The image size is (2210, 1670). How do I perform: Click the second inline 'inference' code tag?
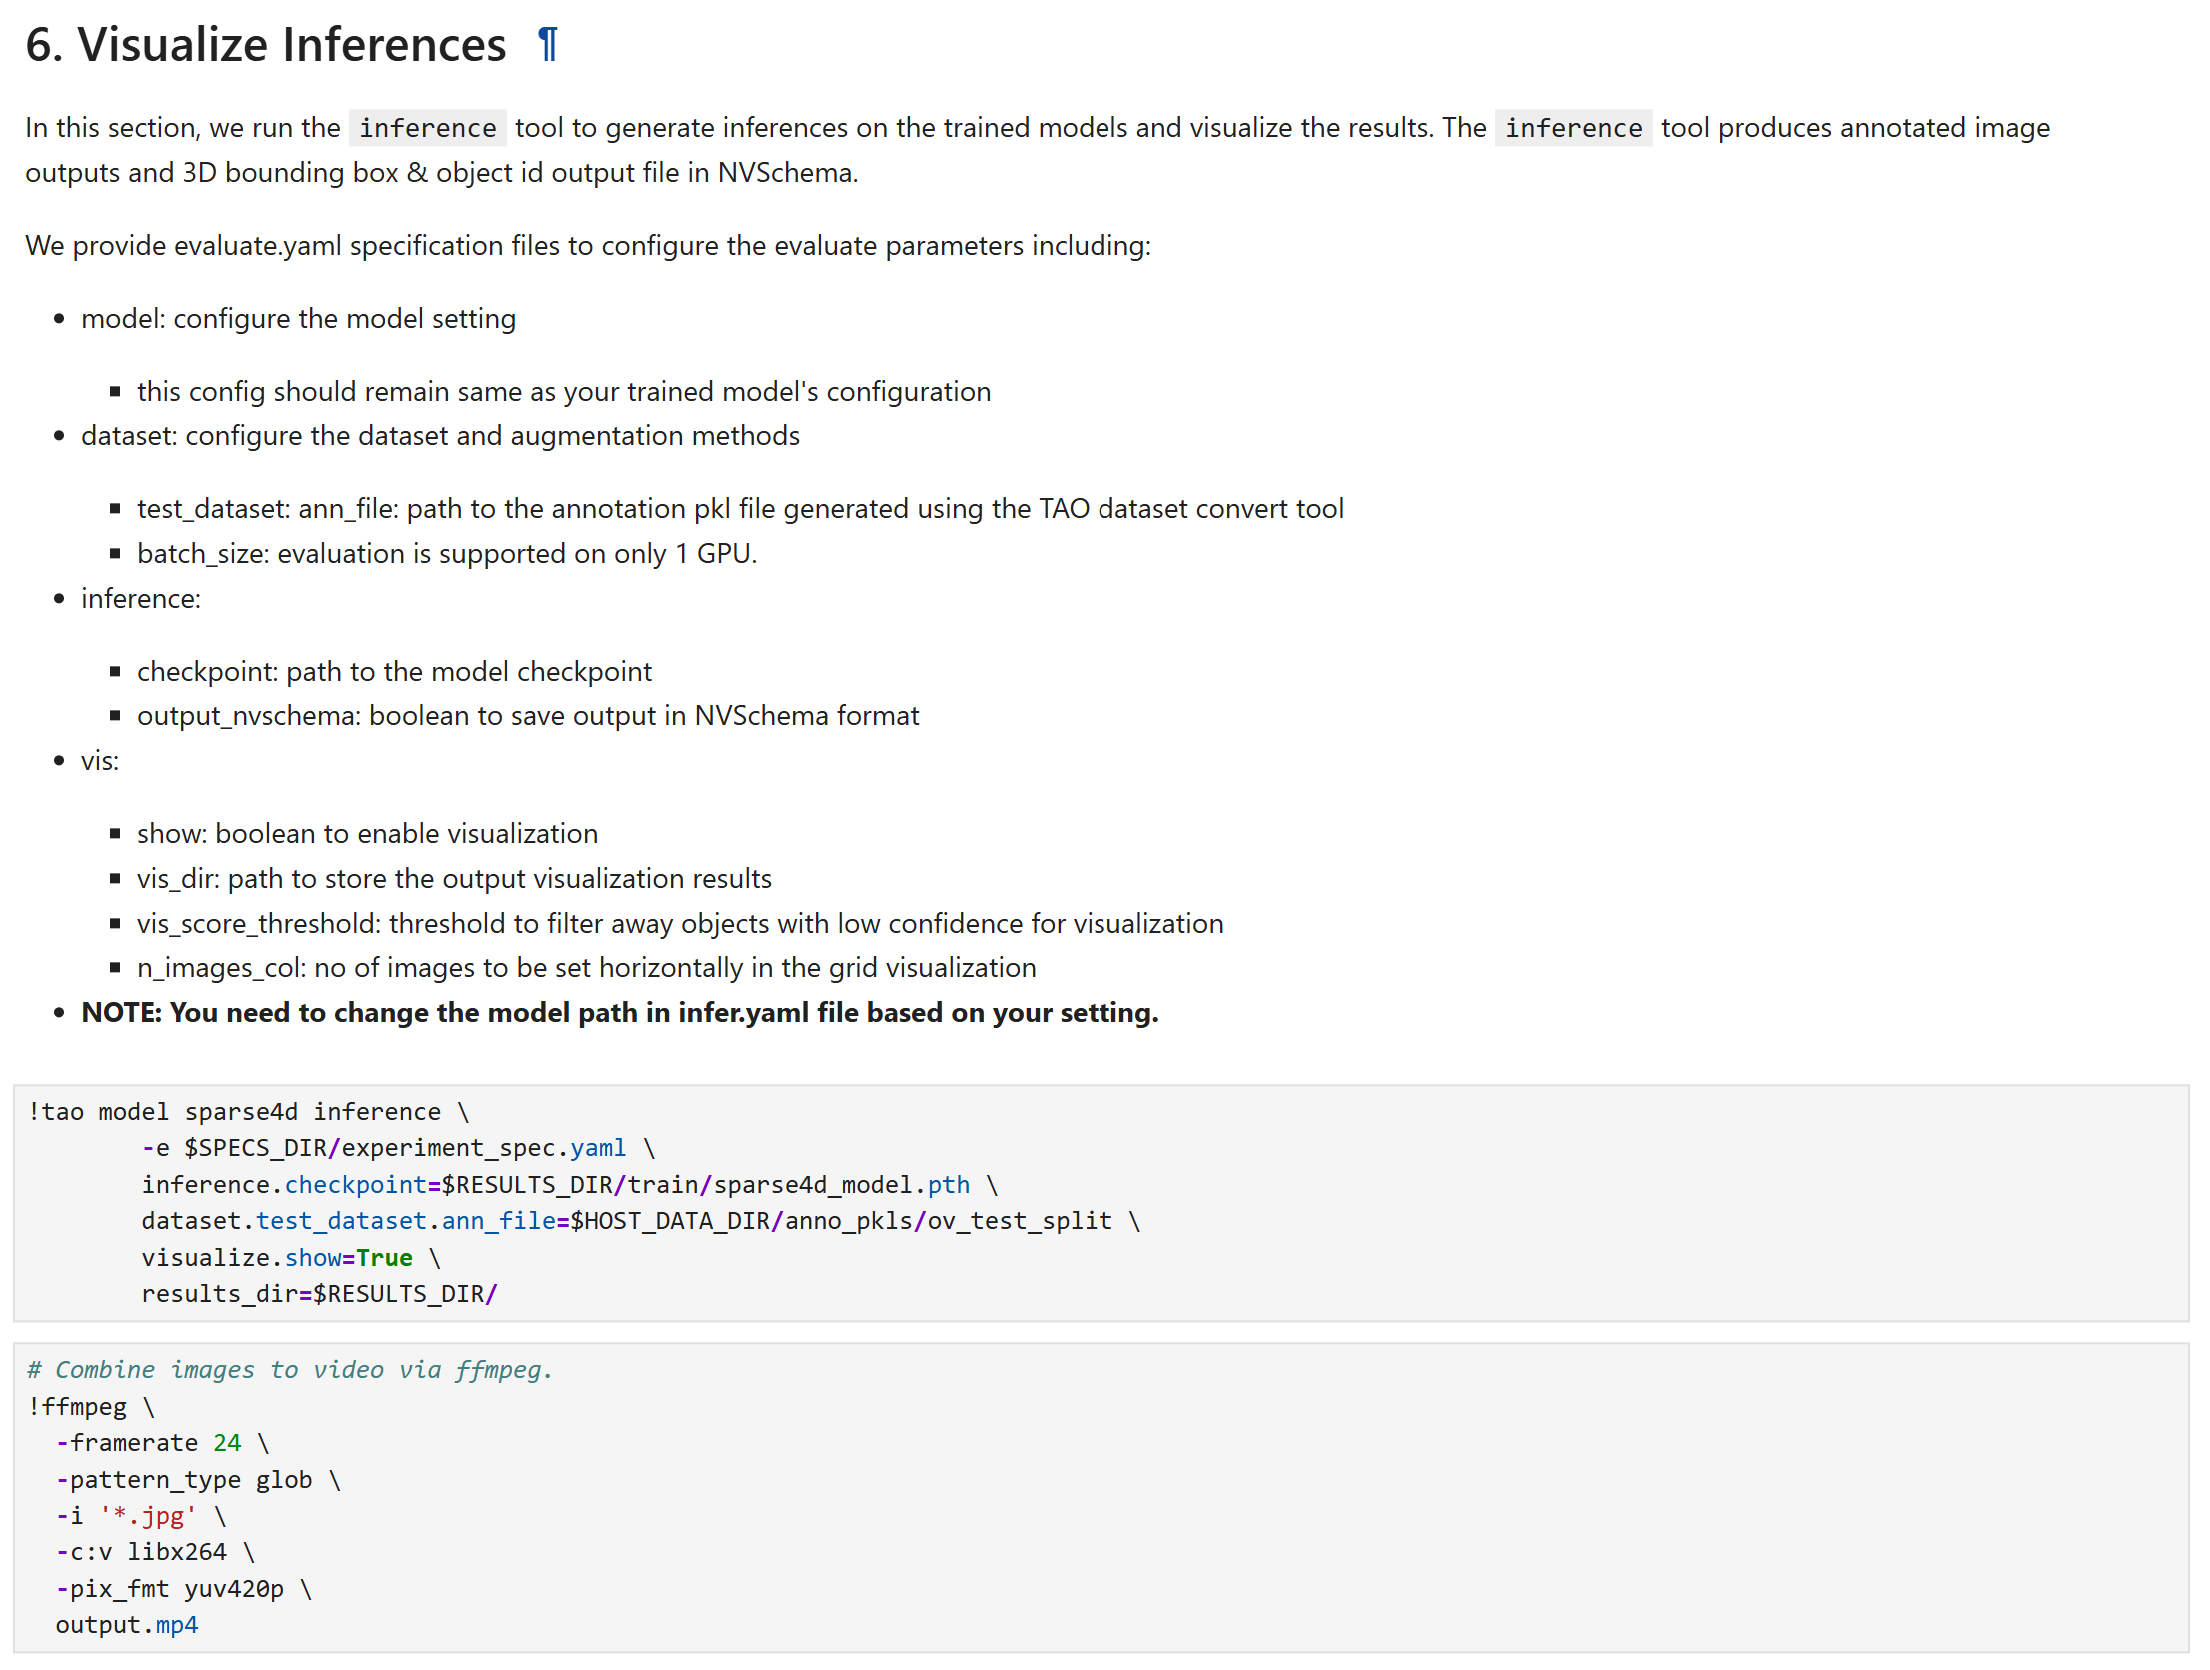[x=1573, y=128]
